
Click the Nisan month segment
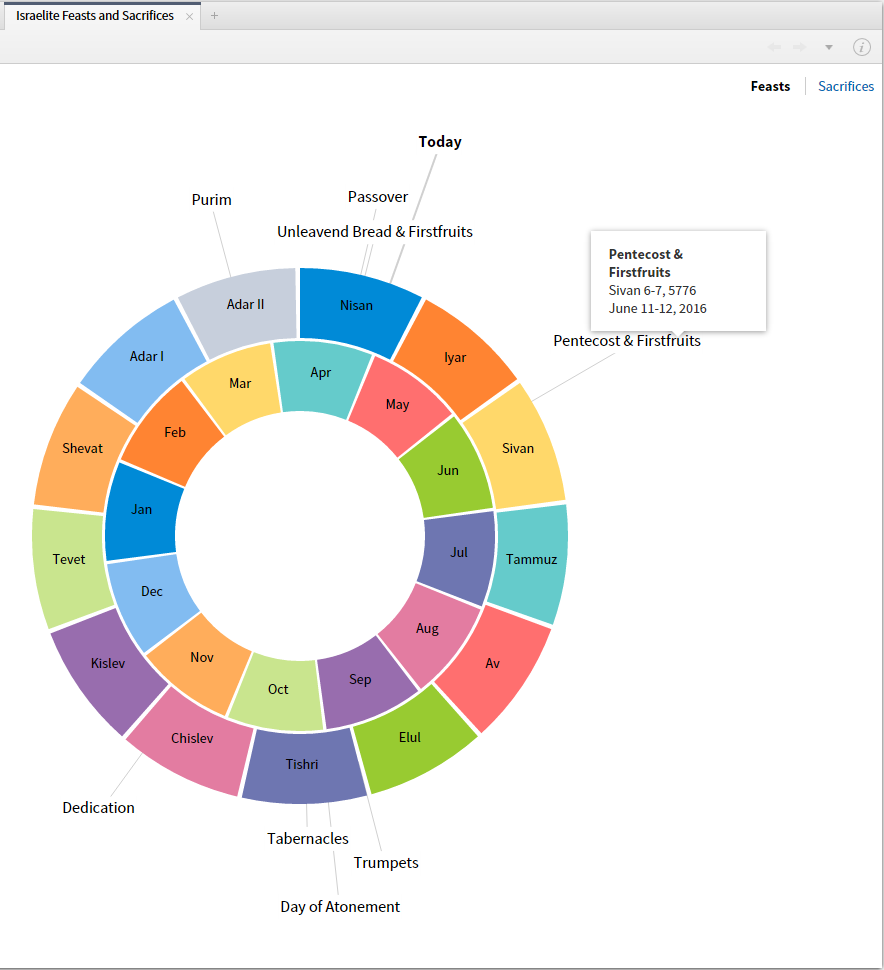pos(356,306)
